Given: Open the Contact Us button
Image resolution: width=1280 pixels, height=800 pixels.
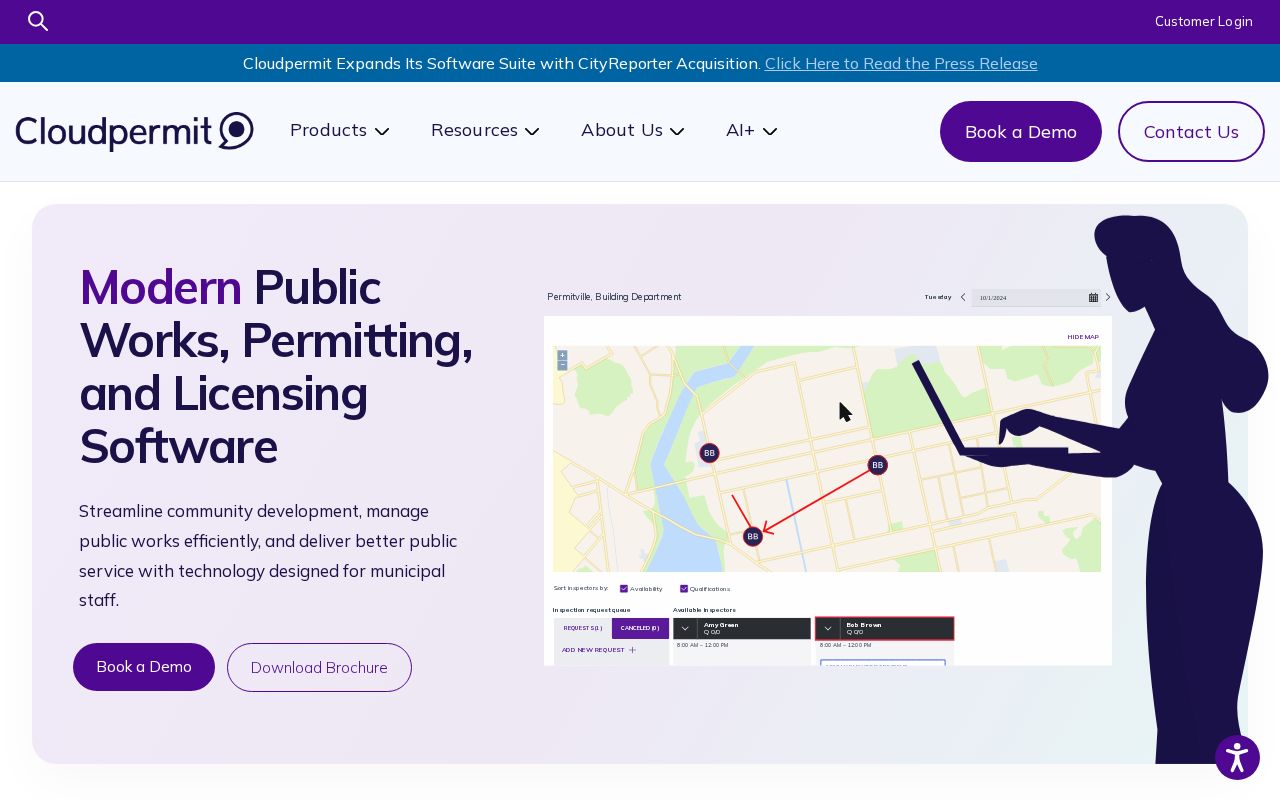Looking at the screenshot, I should (1191, 131).
